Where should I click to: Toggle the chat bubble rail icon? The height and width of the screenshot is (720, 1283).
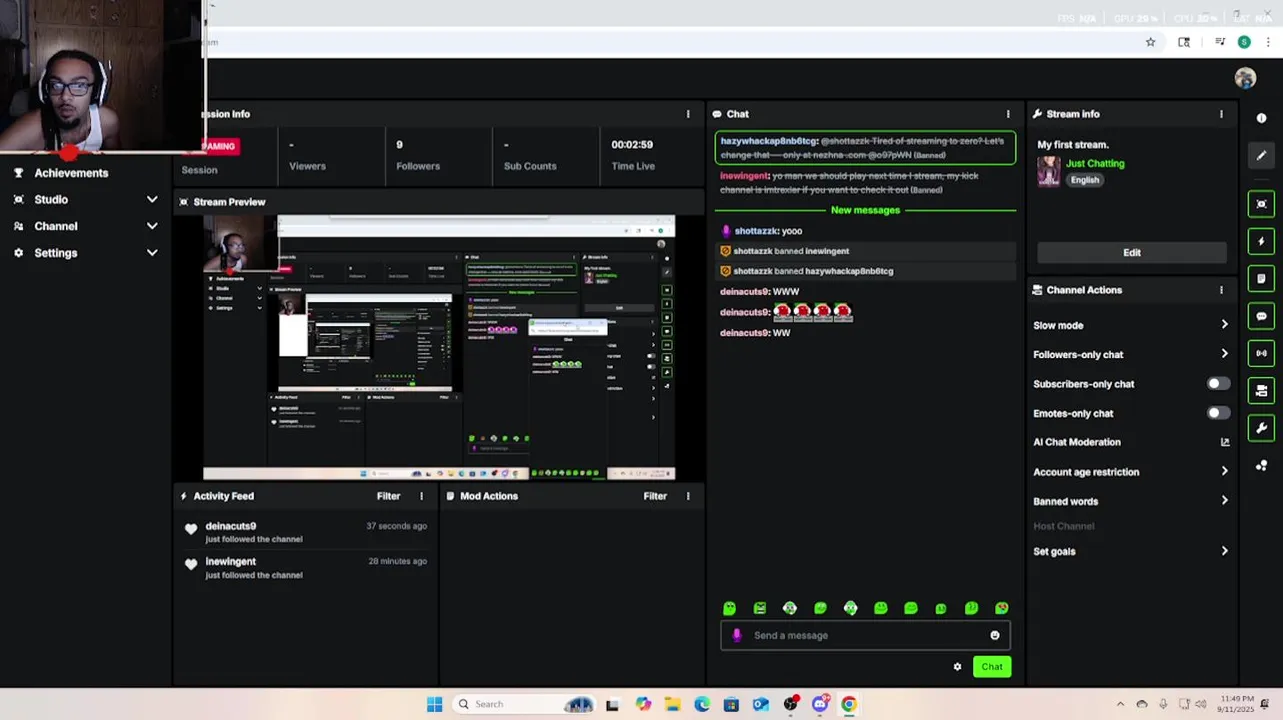pos(1261,316)
